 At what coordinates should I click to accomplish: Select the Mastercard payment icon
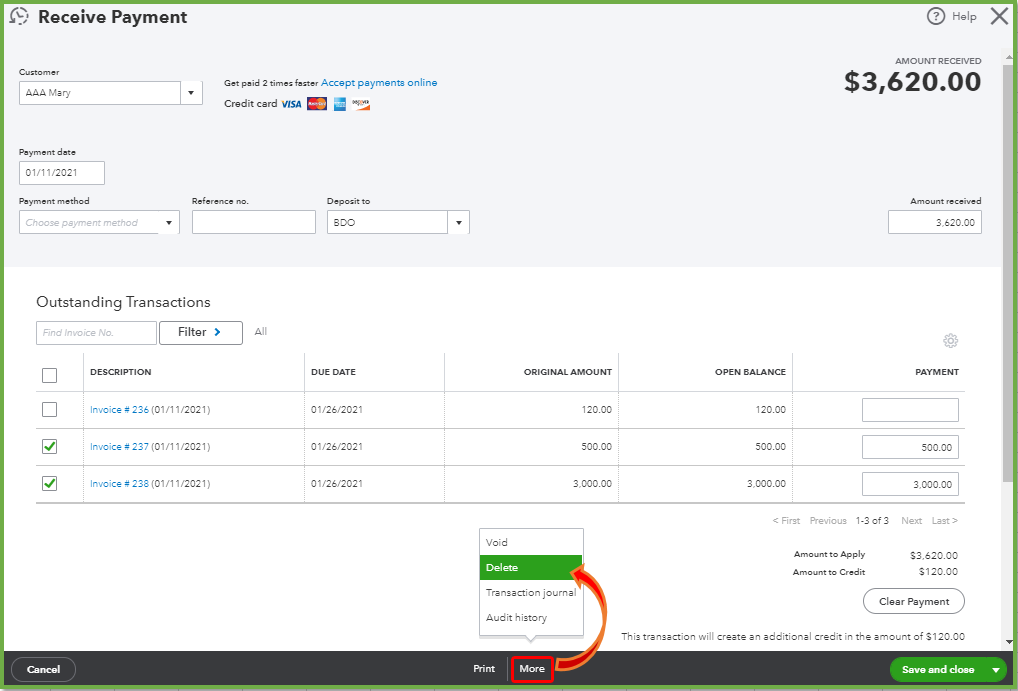[x=316, y=103]
